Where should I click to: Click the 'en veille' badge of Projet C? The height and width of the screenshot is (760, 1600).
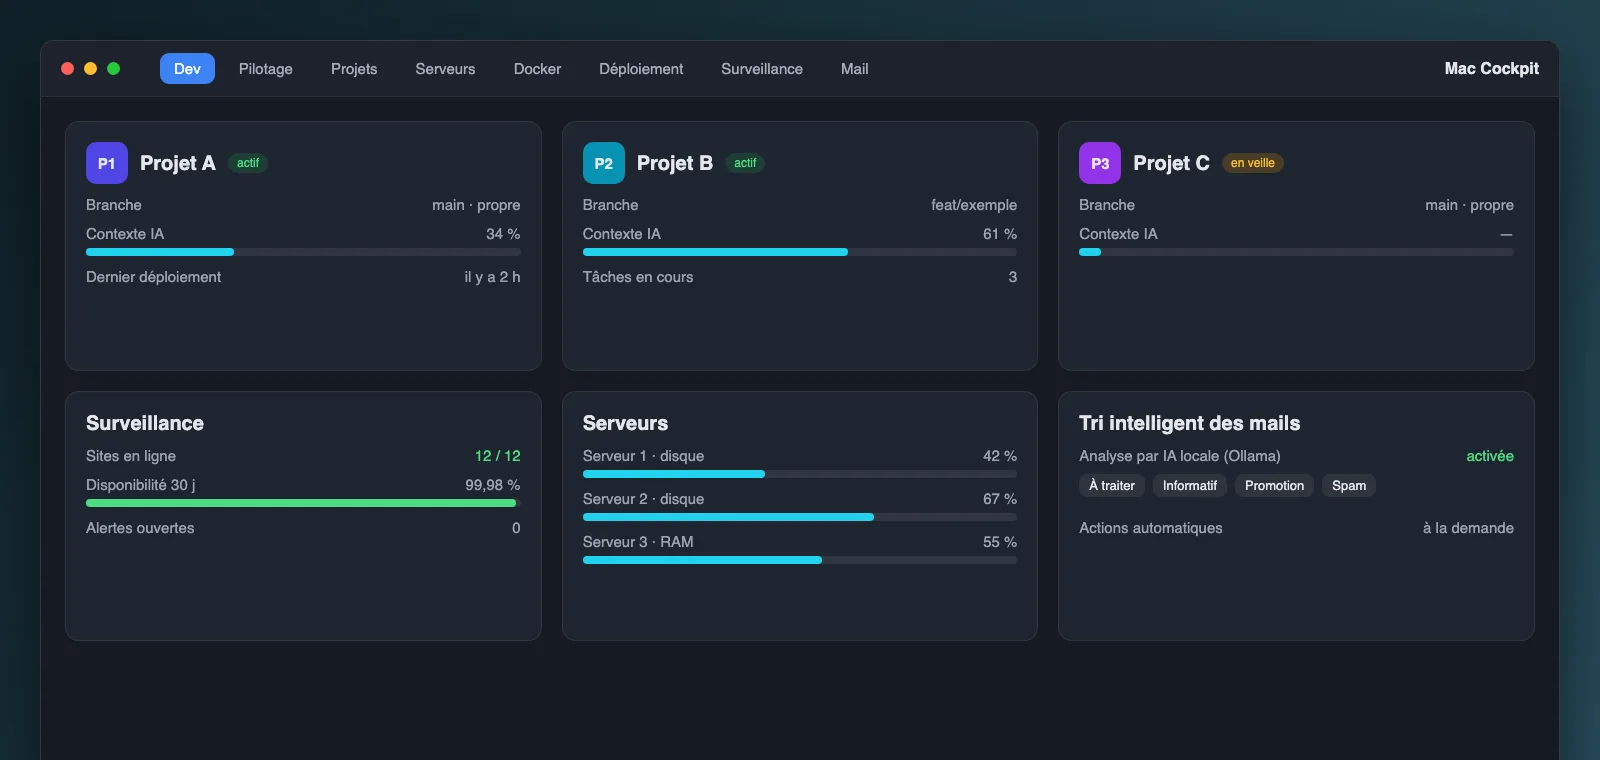point(1253,163)
